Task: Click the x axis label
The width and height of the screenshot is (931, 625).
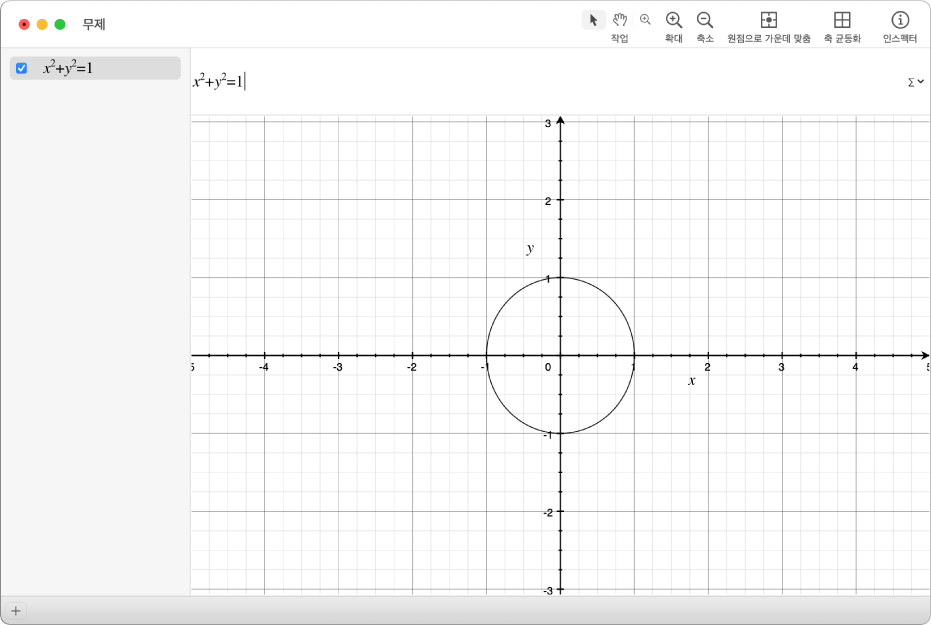Action: click(692, 380)
